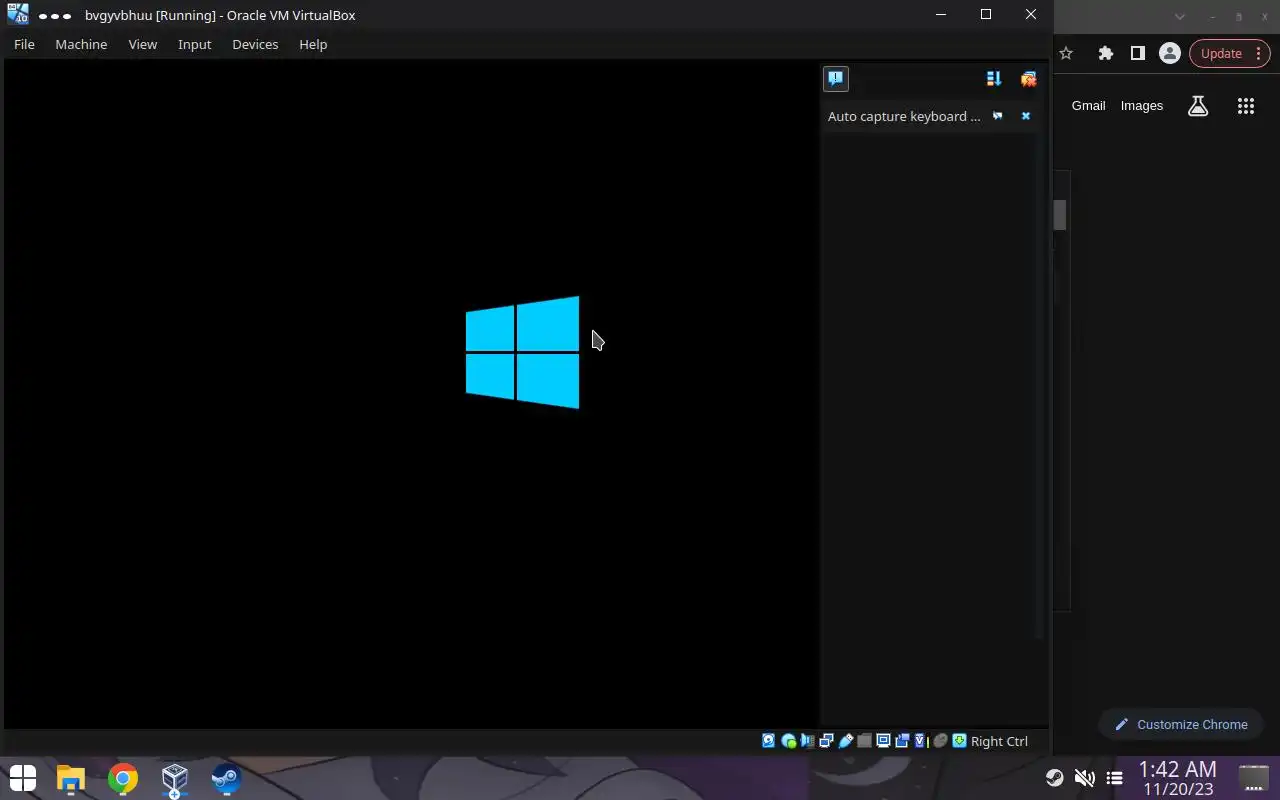This screenshot has height=800, width=1280.
Task: Open Chrome profile avatar
Action: tap(1169, 53)
